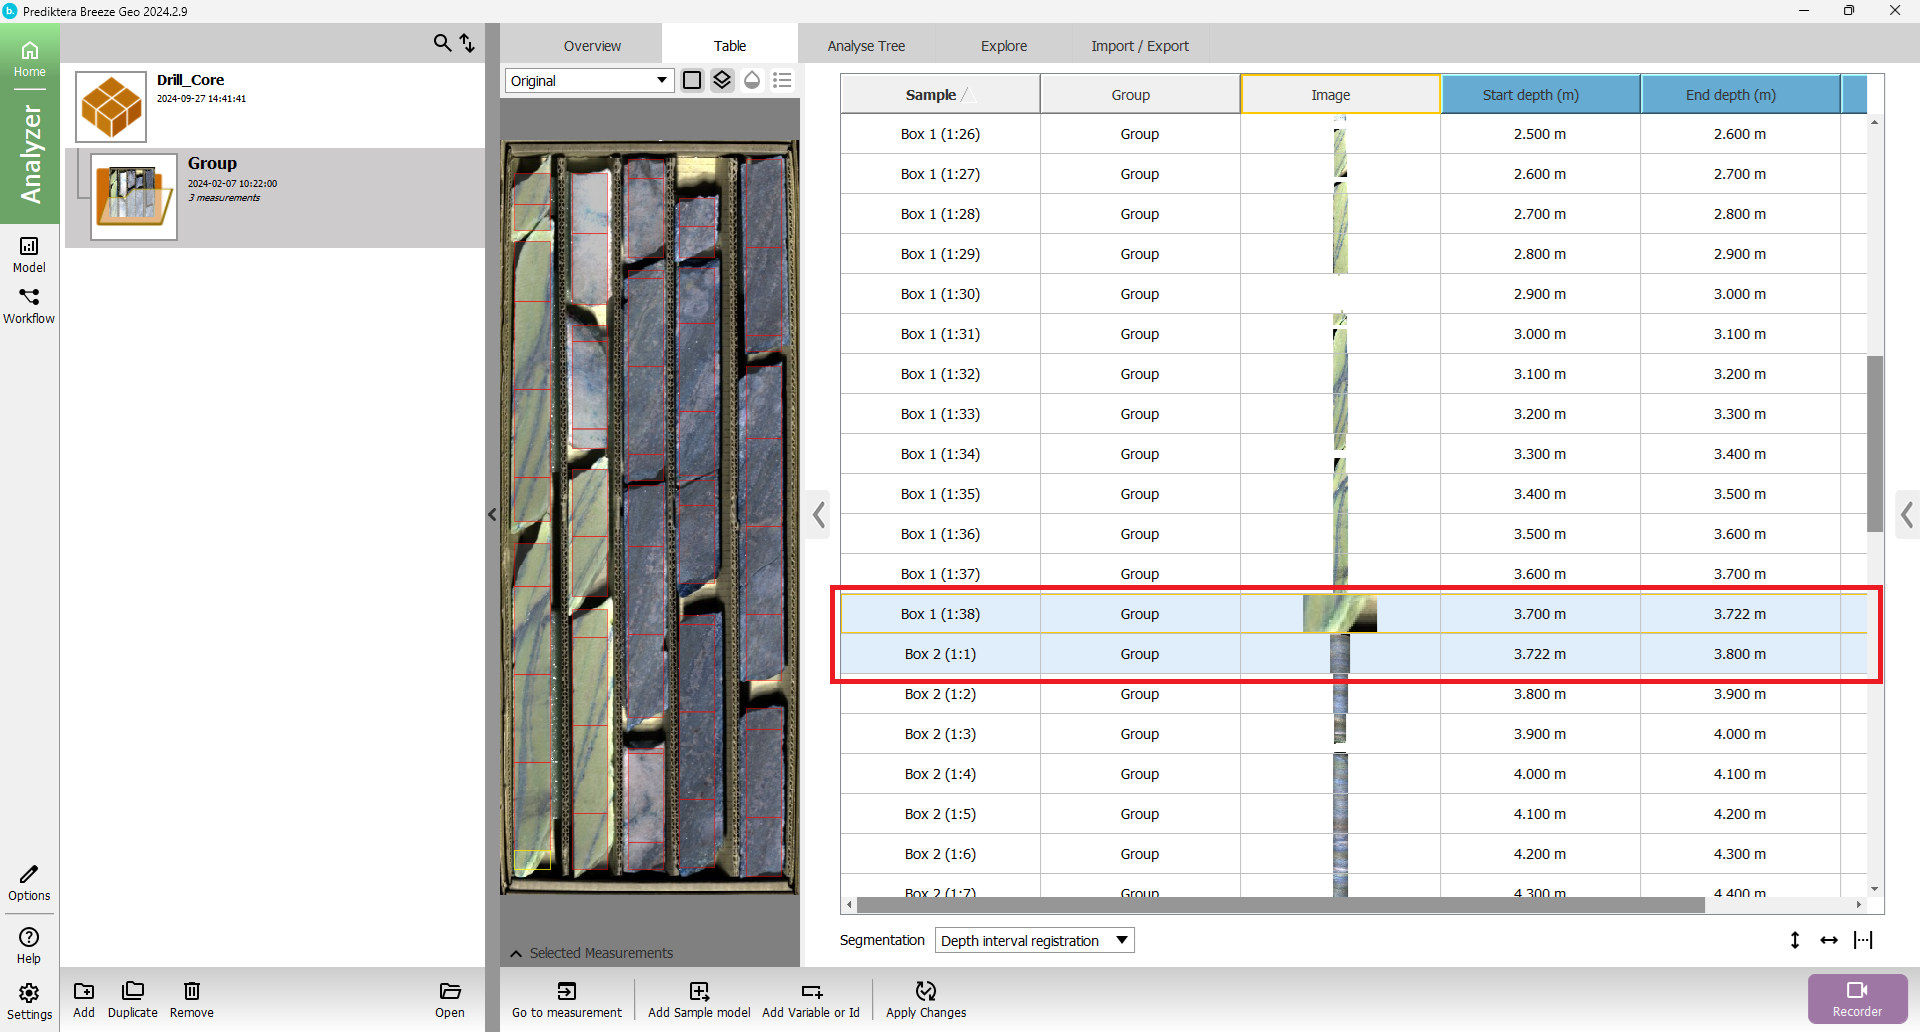Click the Recorder button
1920x1032 pixels.
click(1857, 998)
